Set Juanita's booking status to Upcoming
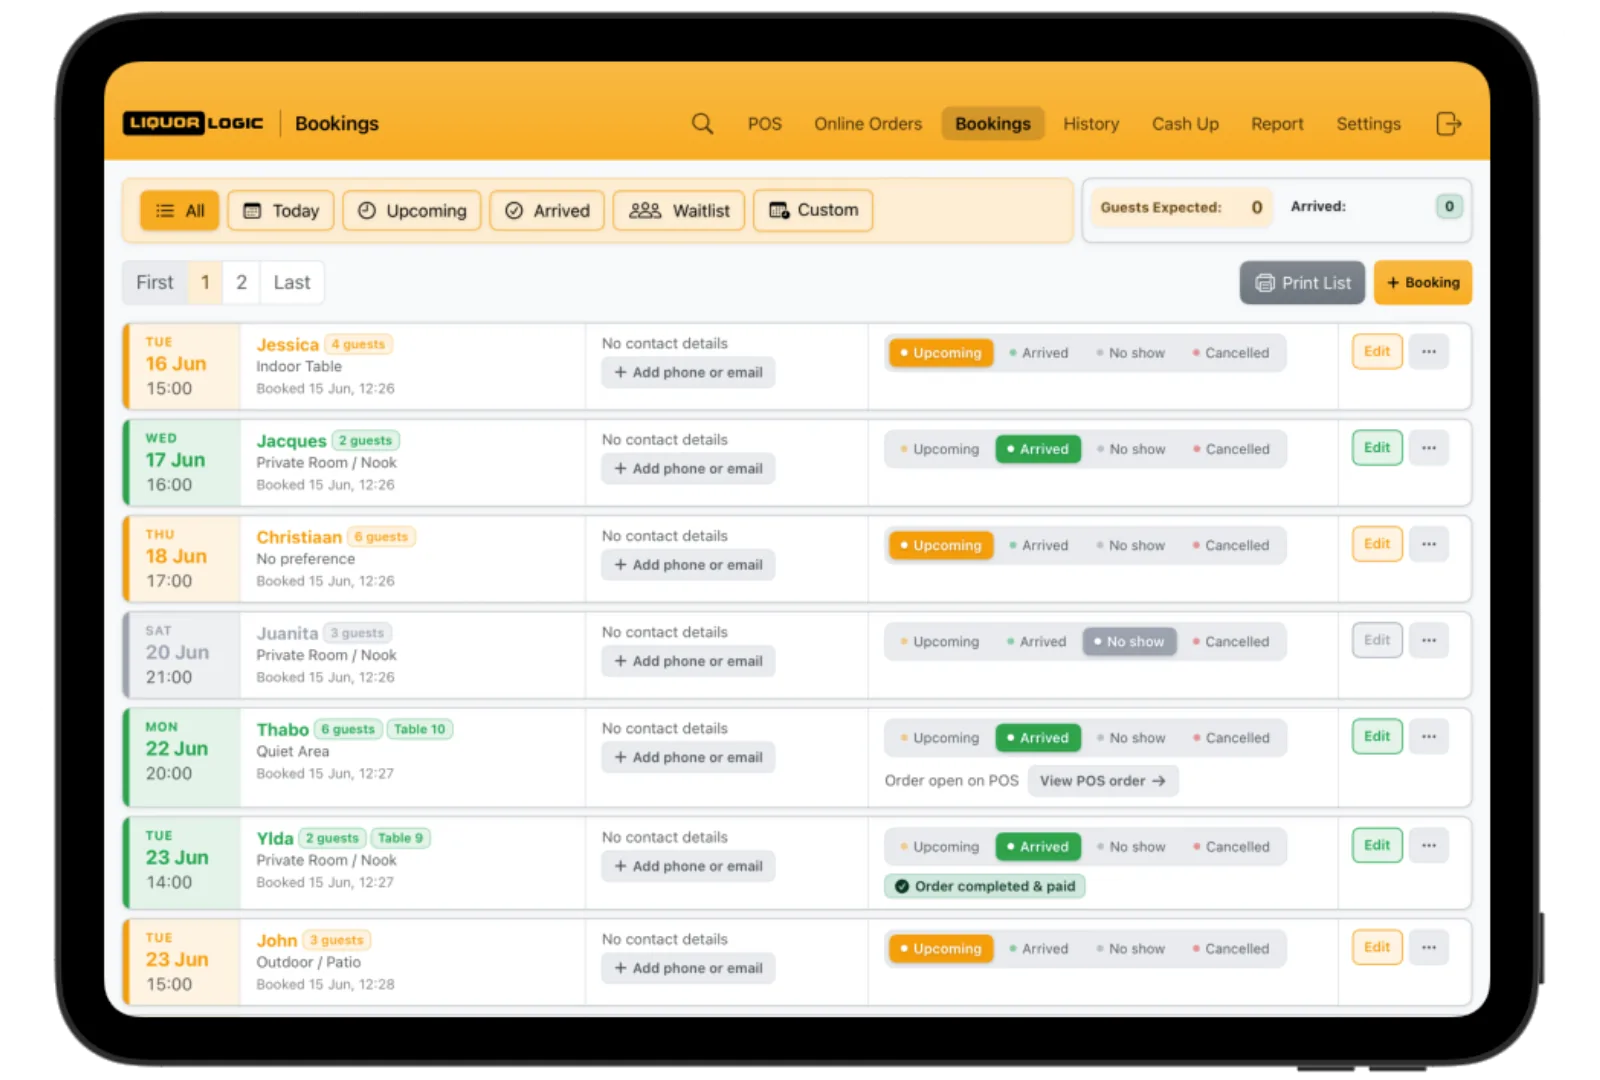1600x1080 pixels. pyautogui.click(x=939, y=642)
